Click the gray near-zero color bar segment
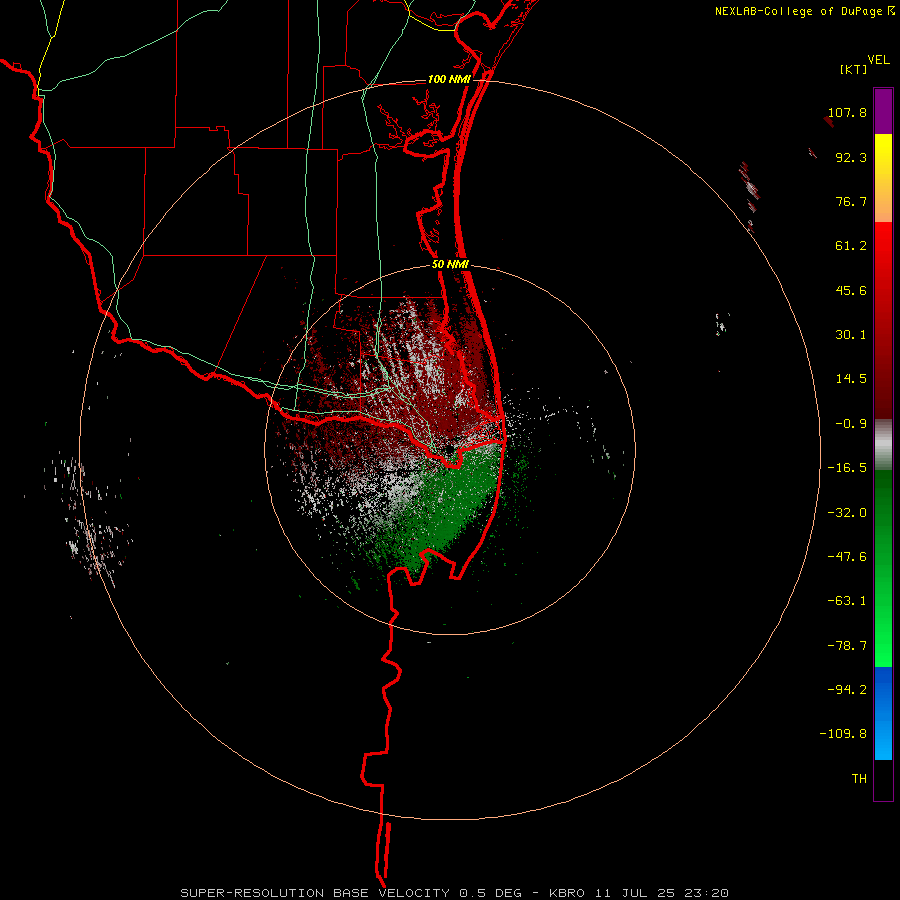900x900 pixels. click(883, 445)
